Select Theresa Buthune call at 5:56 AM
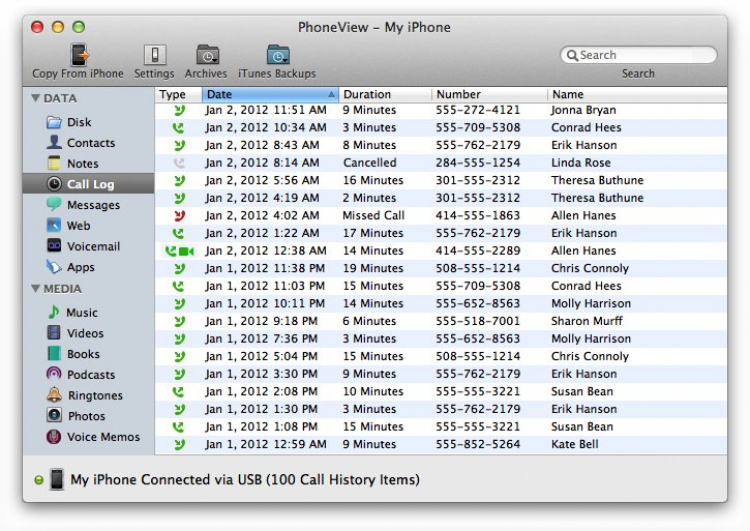 [441, 180]
